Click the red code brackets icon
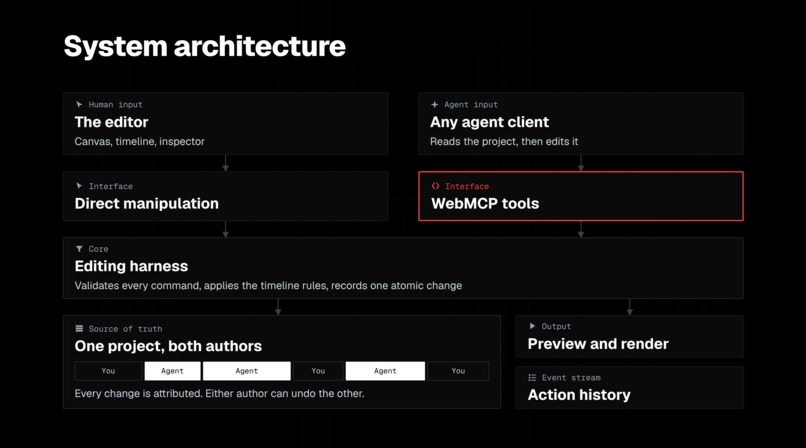This screenshot has height=448, width=806. (x=435, y=186)
